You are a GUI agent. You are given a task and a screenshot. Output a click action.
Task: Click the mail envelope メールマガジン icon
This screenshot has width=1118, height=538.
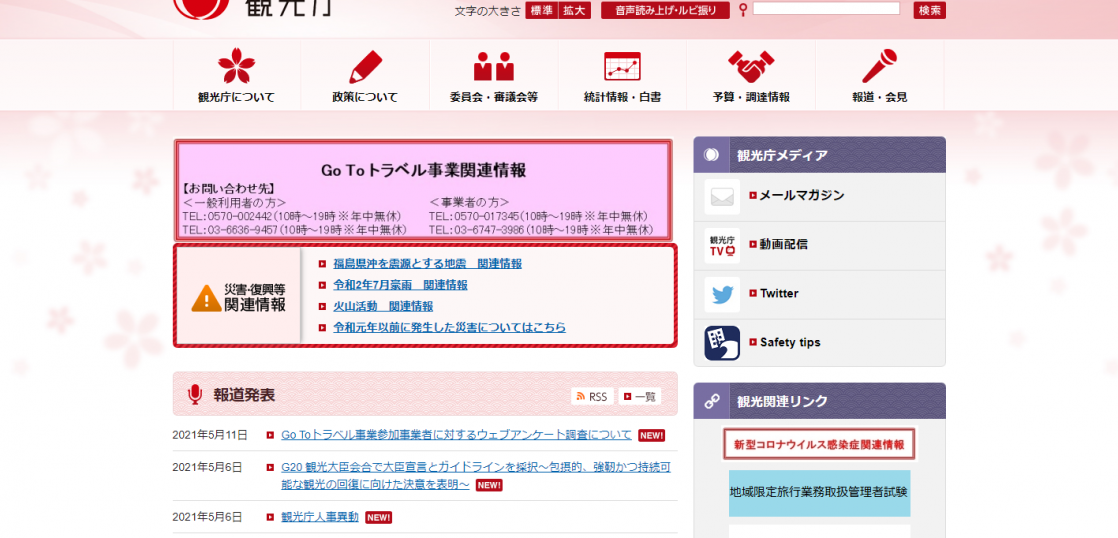[721, 196]
